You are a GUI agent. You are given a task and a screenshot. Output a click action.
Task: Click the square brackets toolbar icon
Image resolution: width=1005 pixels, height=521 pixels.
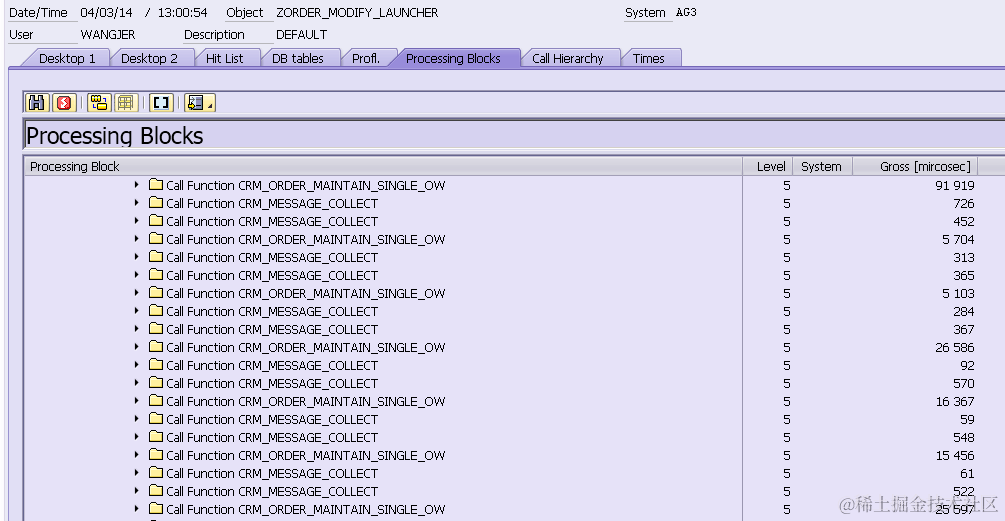point(161,103)
